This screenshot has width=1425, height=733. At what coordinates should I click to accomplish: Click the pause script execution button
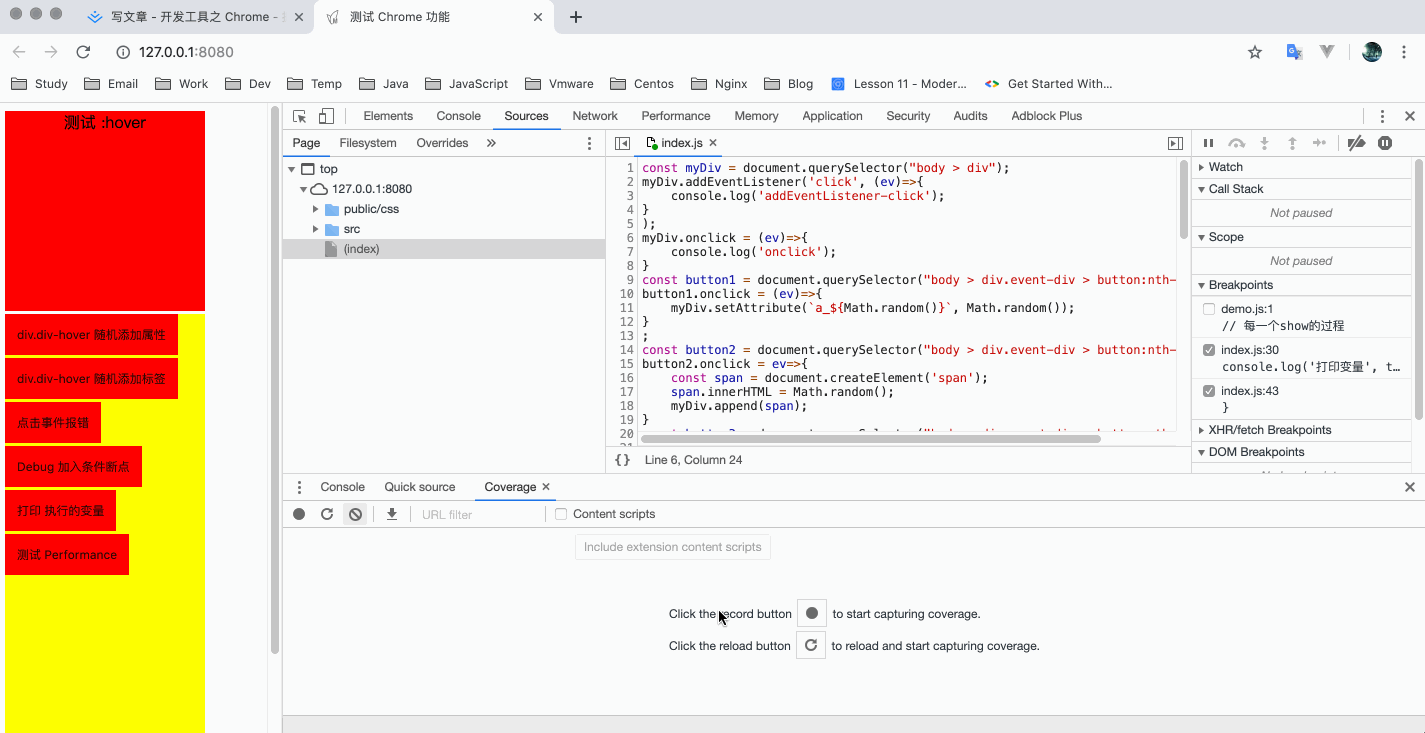1208,143
